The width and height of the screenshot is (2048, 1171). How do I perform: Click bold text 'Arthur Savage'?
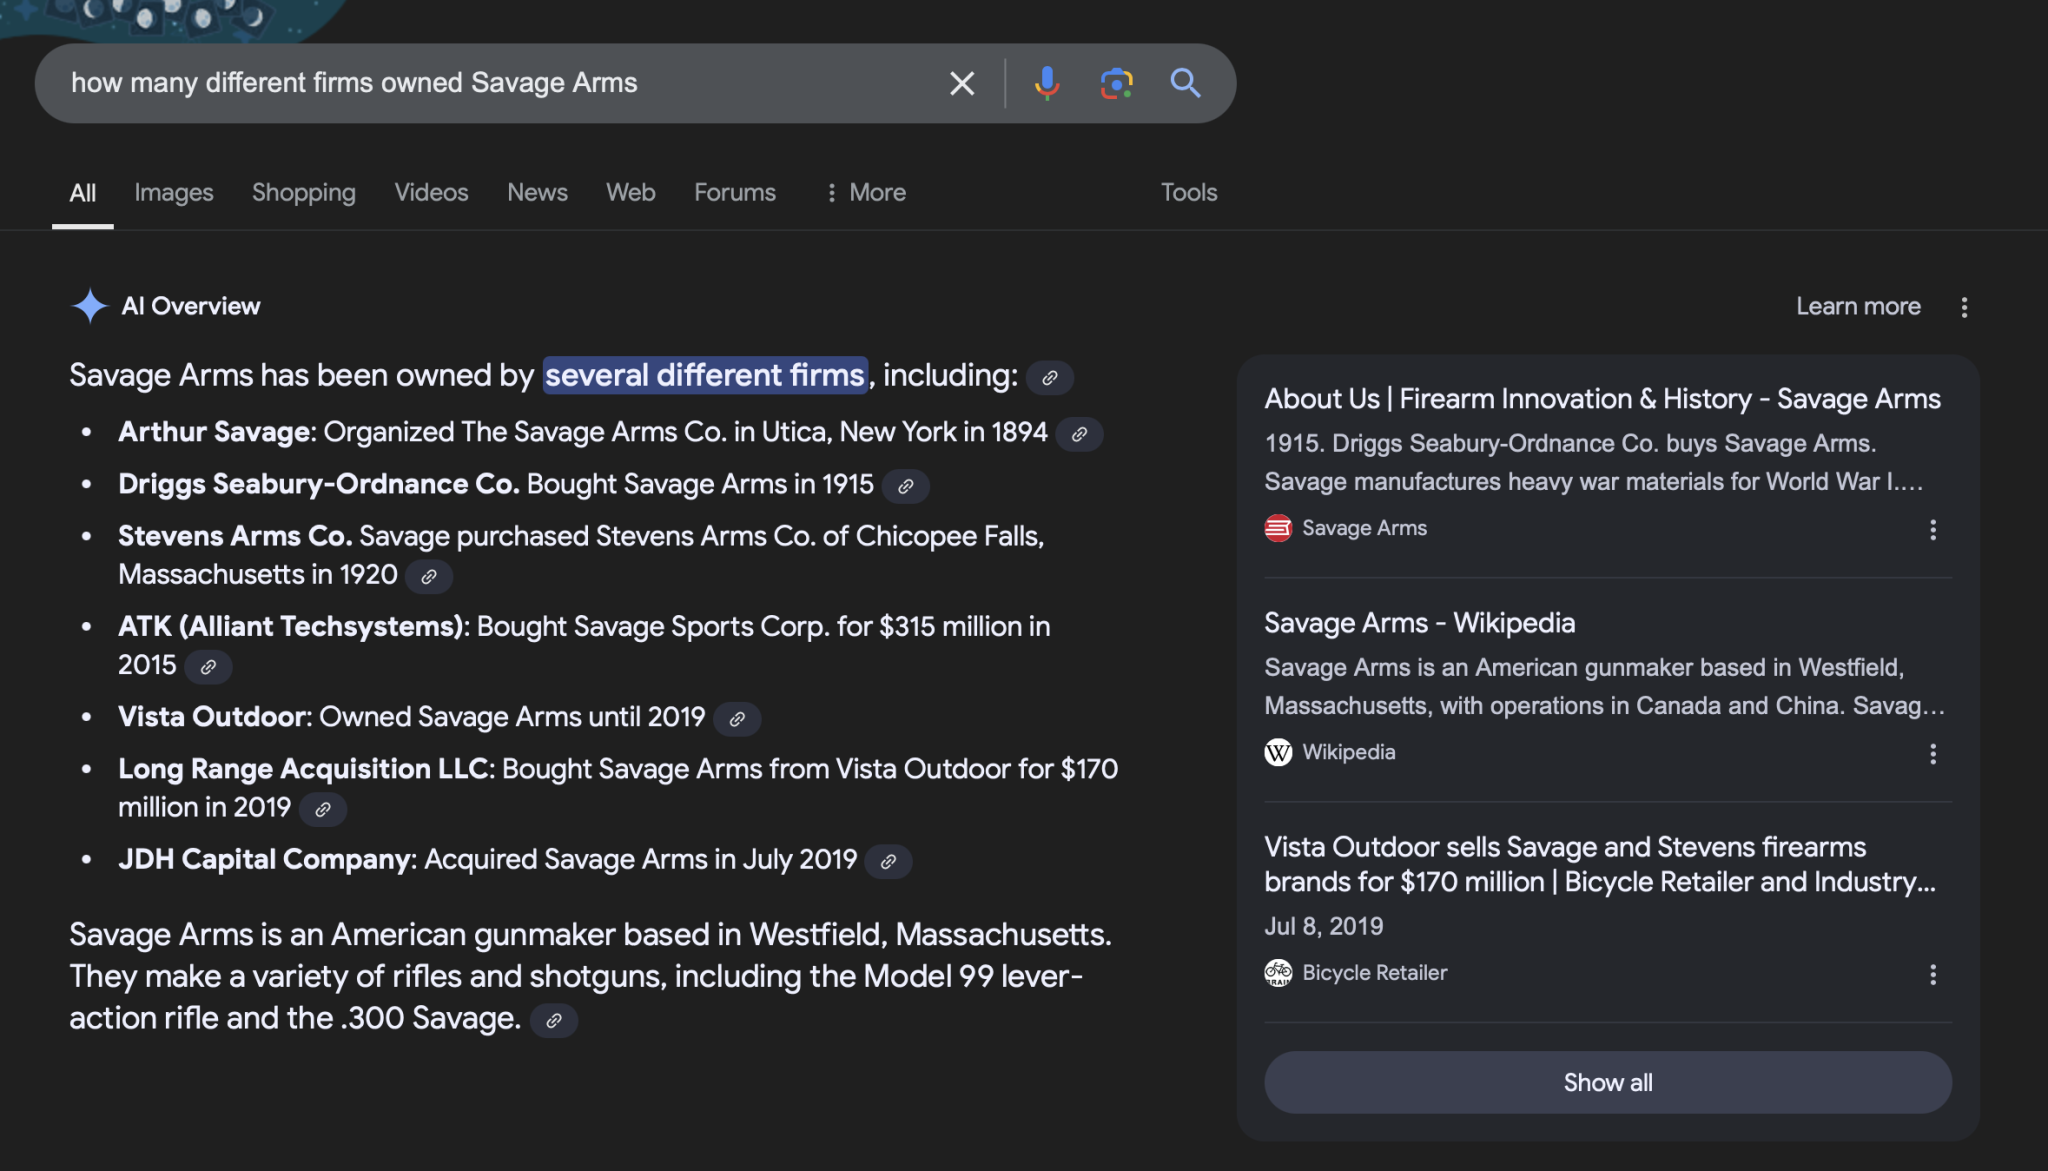pyautogui.click(x=214, y=432)
